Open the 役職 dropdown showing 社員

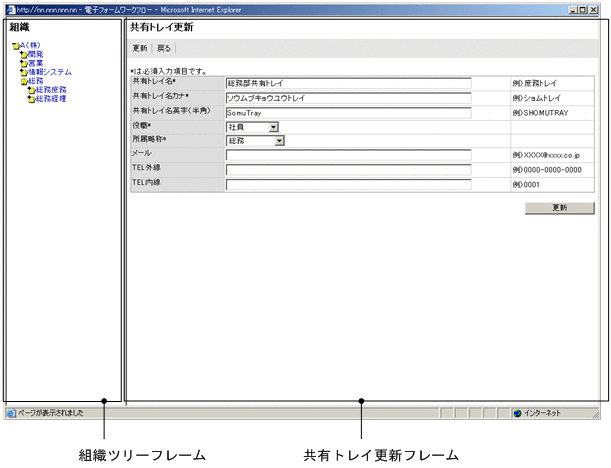(252, 127)
